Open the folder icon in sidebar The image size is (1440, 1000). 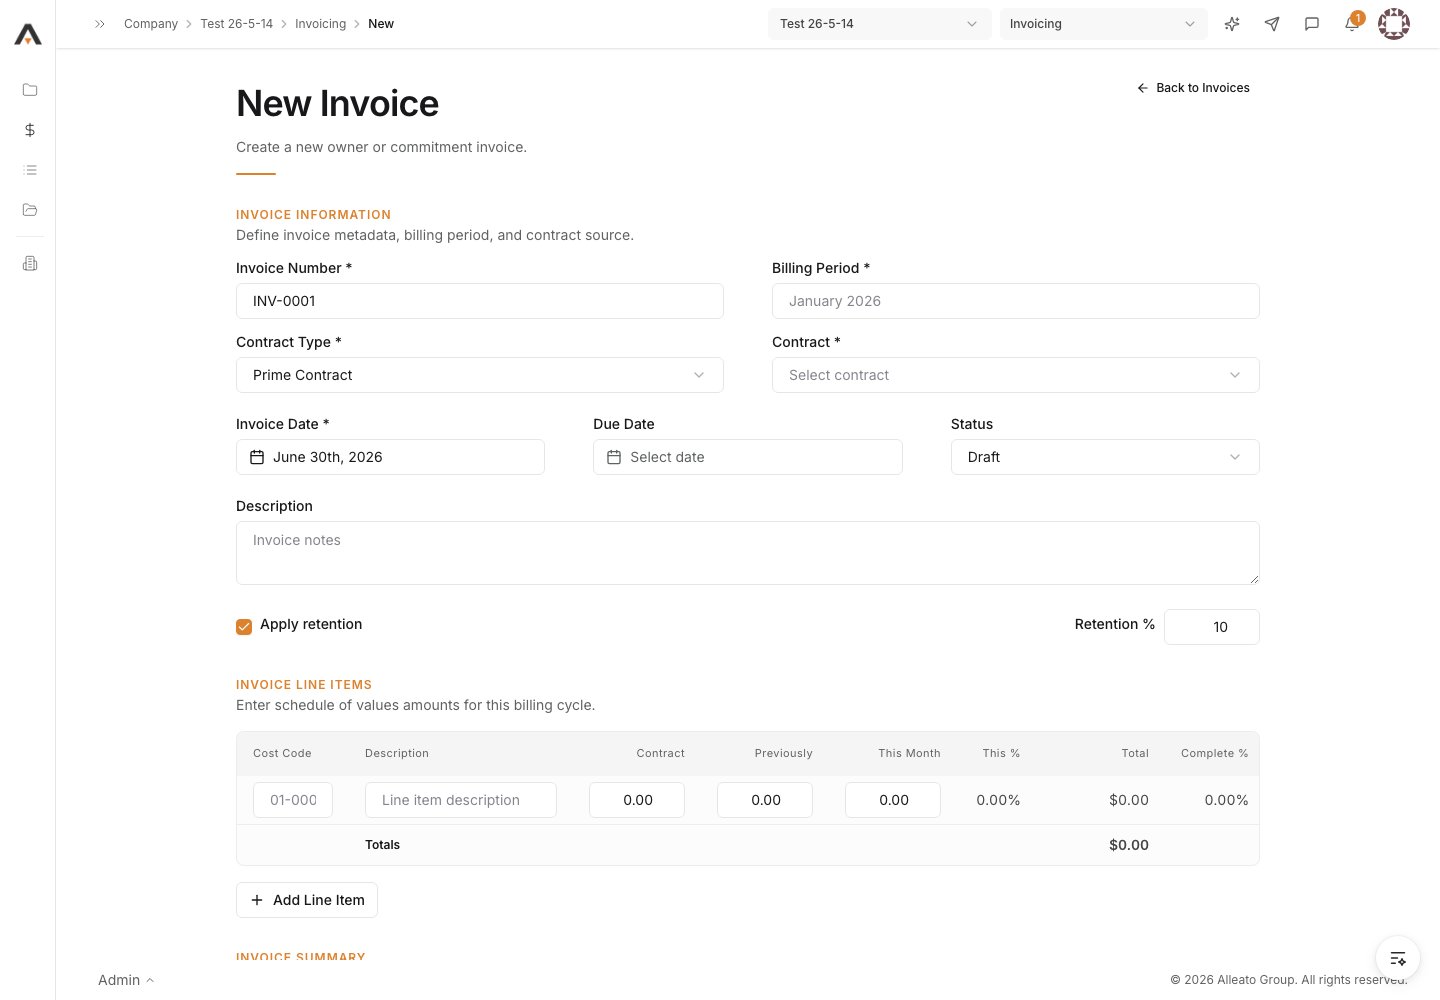[x=30, y=90]
